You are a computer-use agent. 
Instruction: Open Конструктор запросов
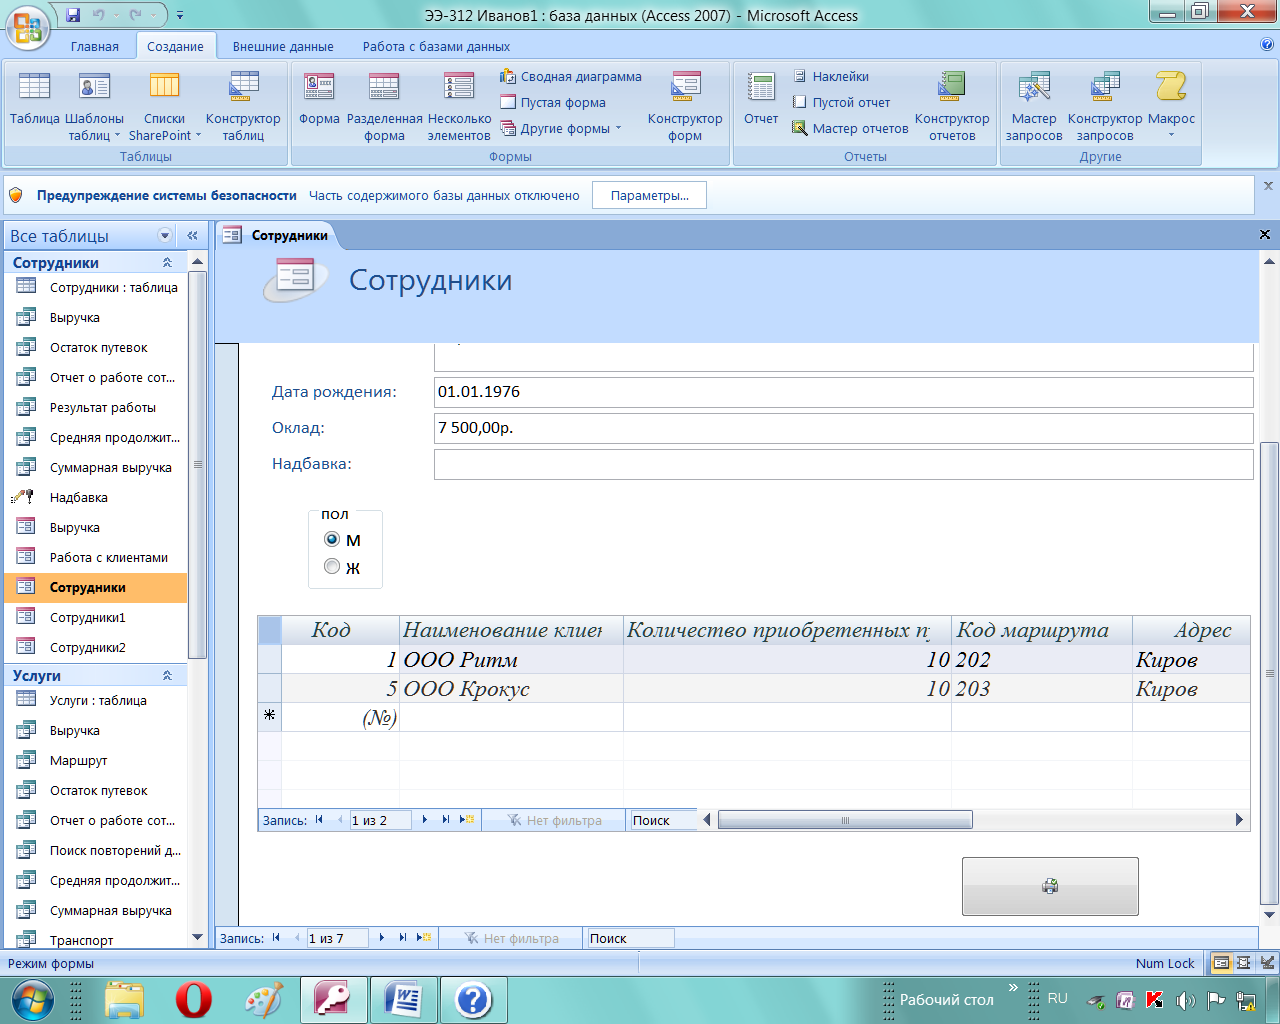coord(1105,105)
